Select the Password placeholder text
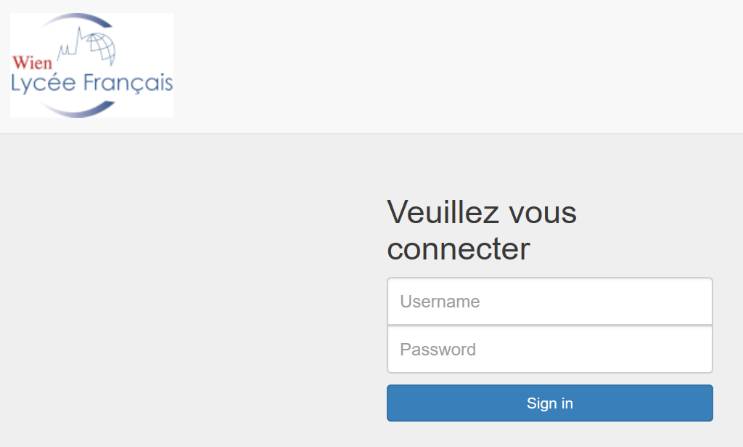This screenshot has height=447, width=743. tap(438, 349)
